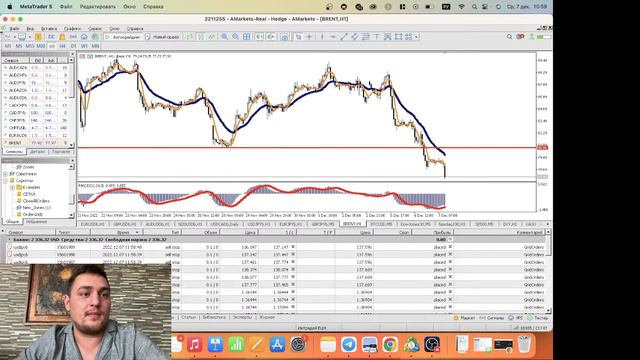Open the New Order dialog button
Image resolution: width=640 pixels, height=360 pixels.
pyautogui.click(x=162, y=37)
